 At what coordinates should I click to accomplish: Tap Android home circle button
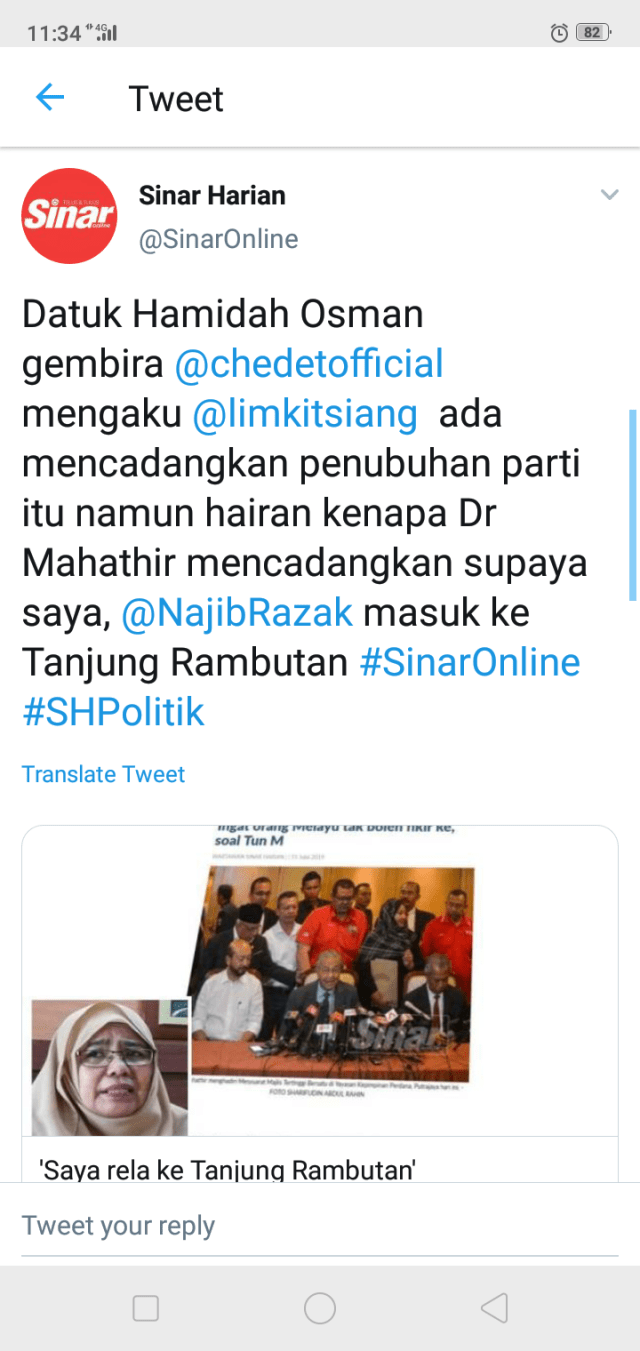(x=320, y=1308)
